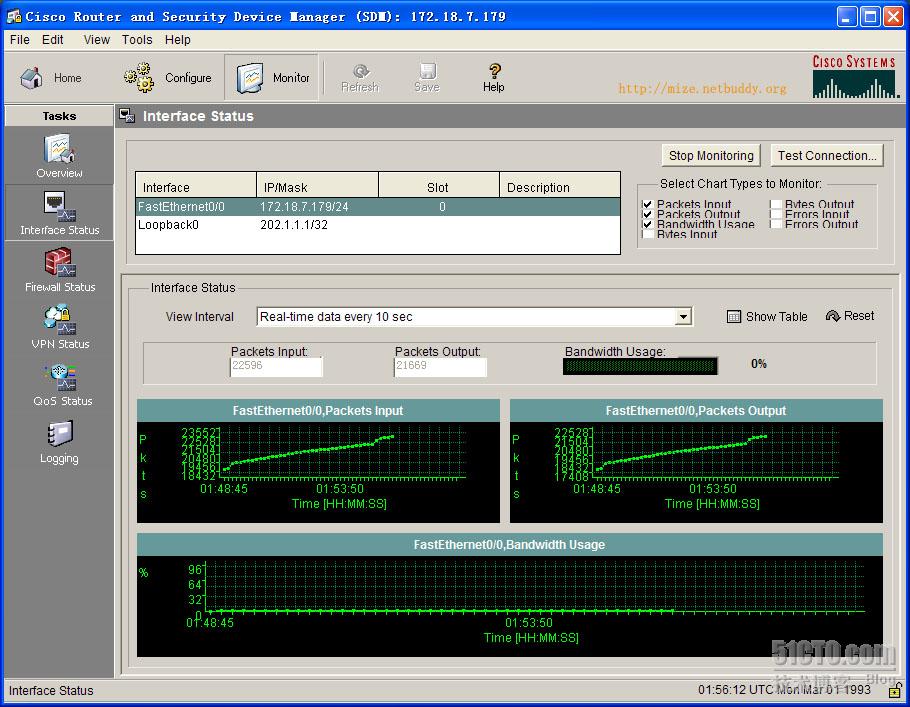Open Help question mark icon
Image resolution: width=910 pixels, height=707 pixels.
click(x=494, y=71)
